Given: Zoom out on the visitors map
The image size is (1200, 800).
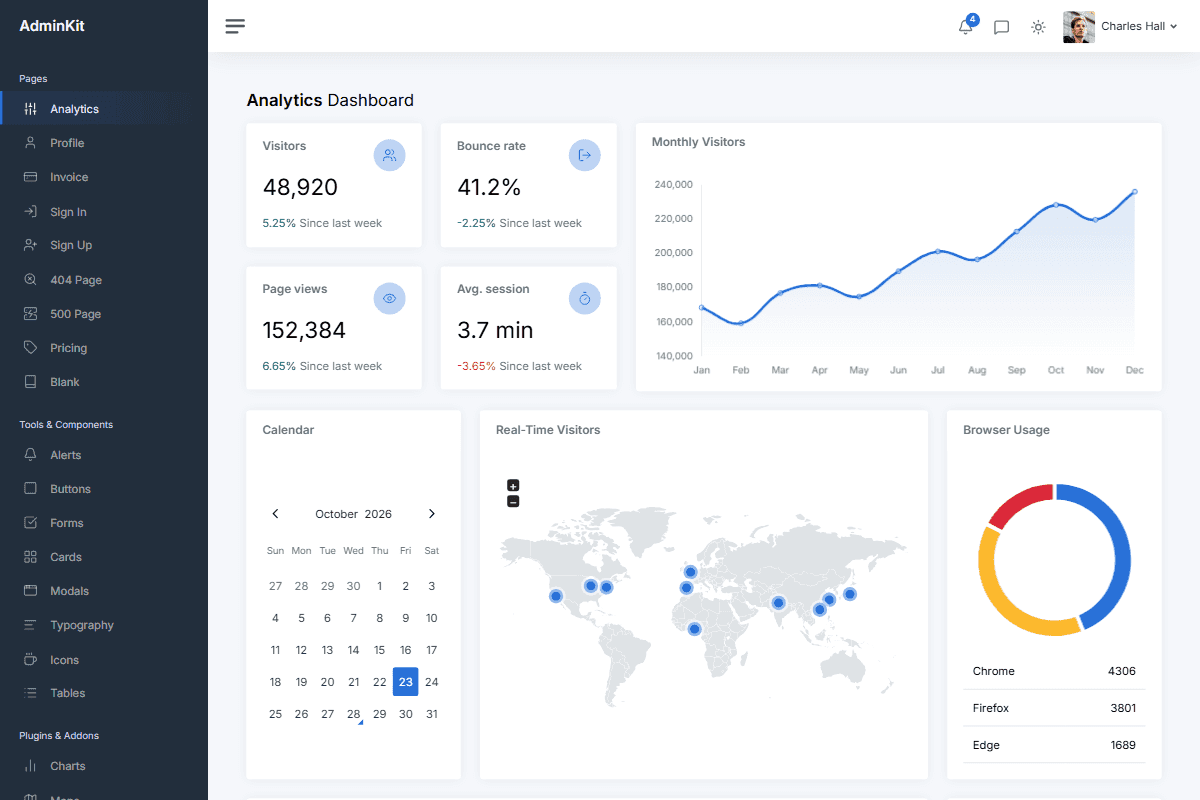Looking at the screenshot, I should 513,501.
